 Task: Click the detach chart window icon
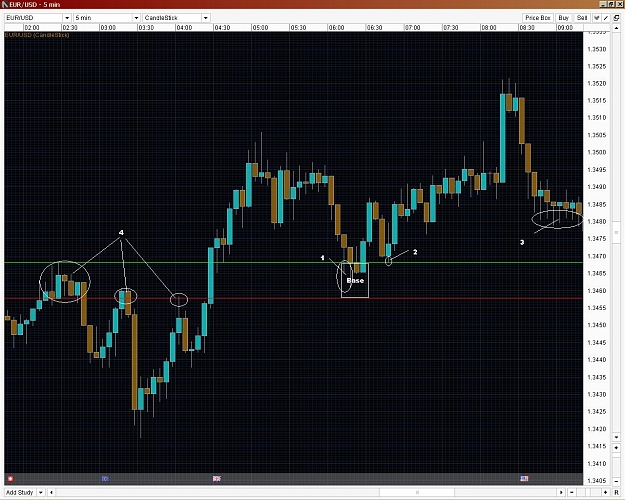[616, 18]
